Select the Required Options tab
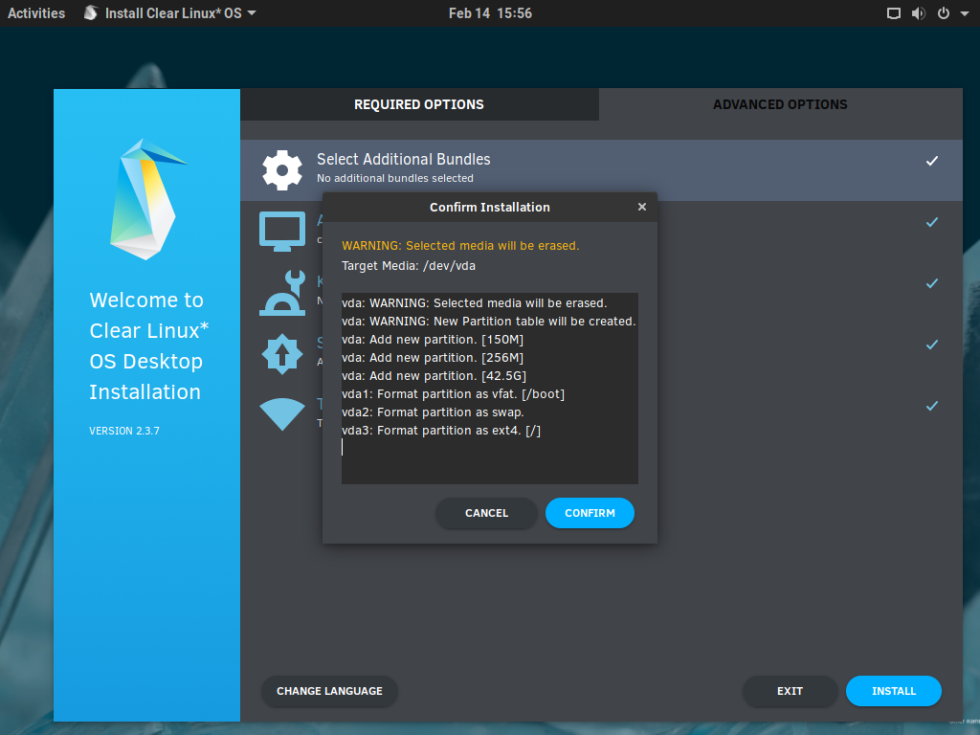This screenshot has height=735, width=980. (418, 104)
